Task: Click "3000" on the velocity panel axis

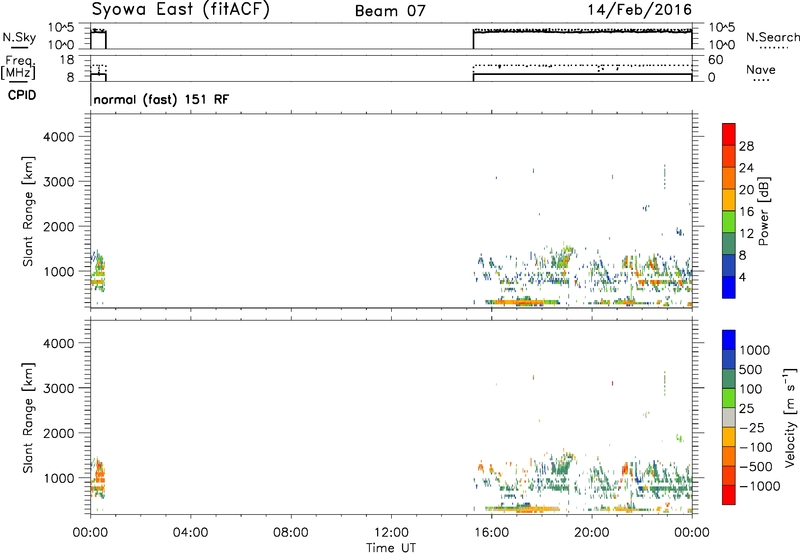Action: [59, 388]
